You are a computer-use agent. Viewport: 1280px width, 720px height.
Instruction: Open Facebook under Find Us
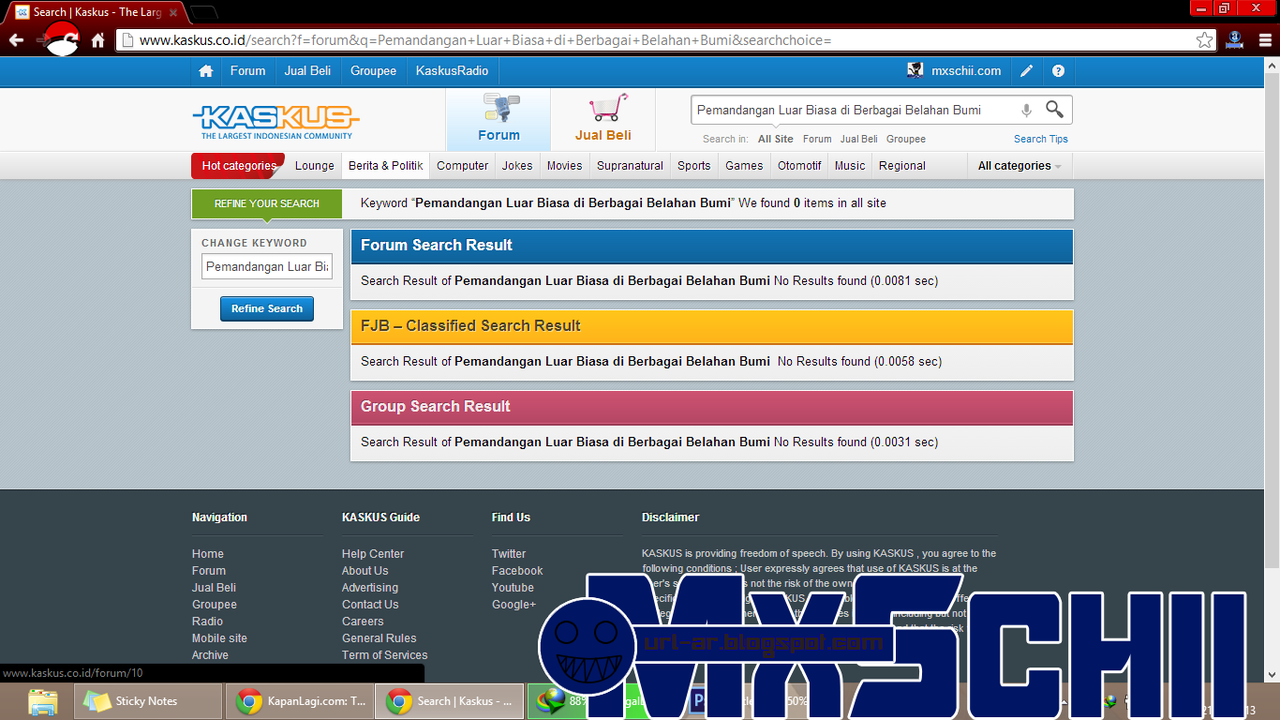pos(517,571)
